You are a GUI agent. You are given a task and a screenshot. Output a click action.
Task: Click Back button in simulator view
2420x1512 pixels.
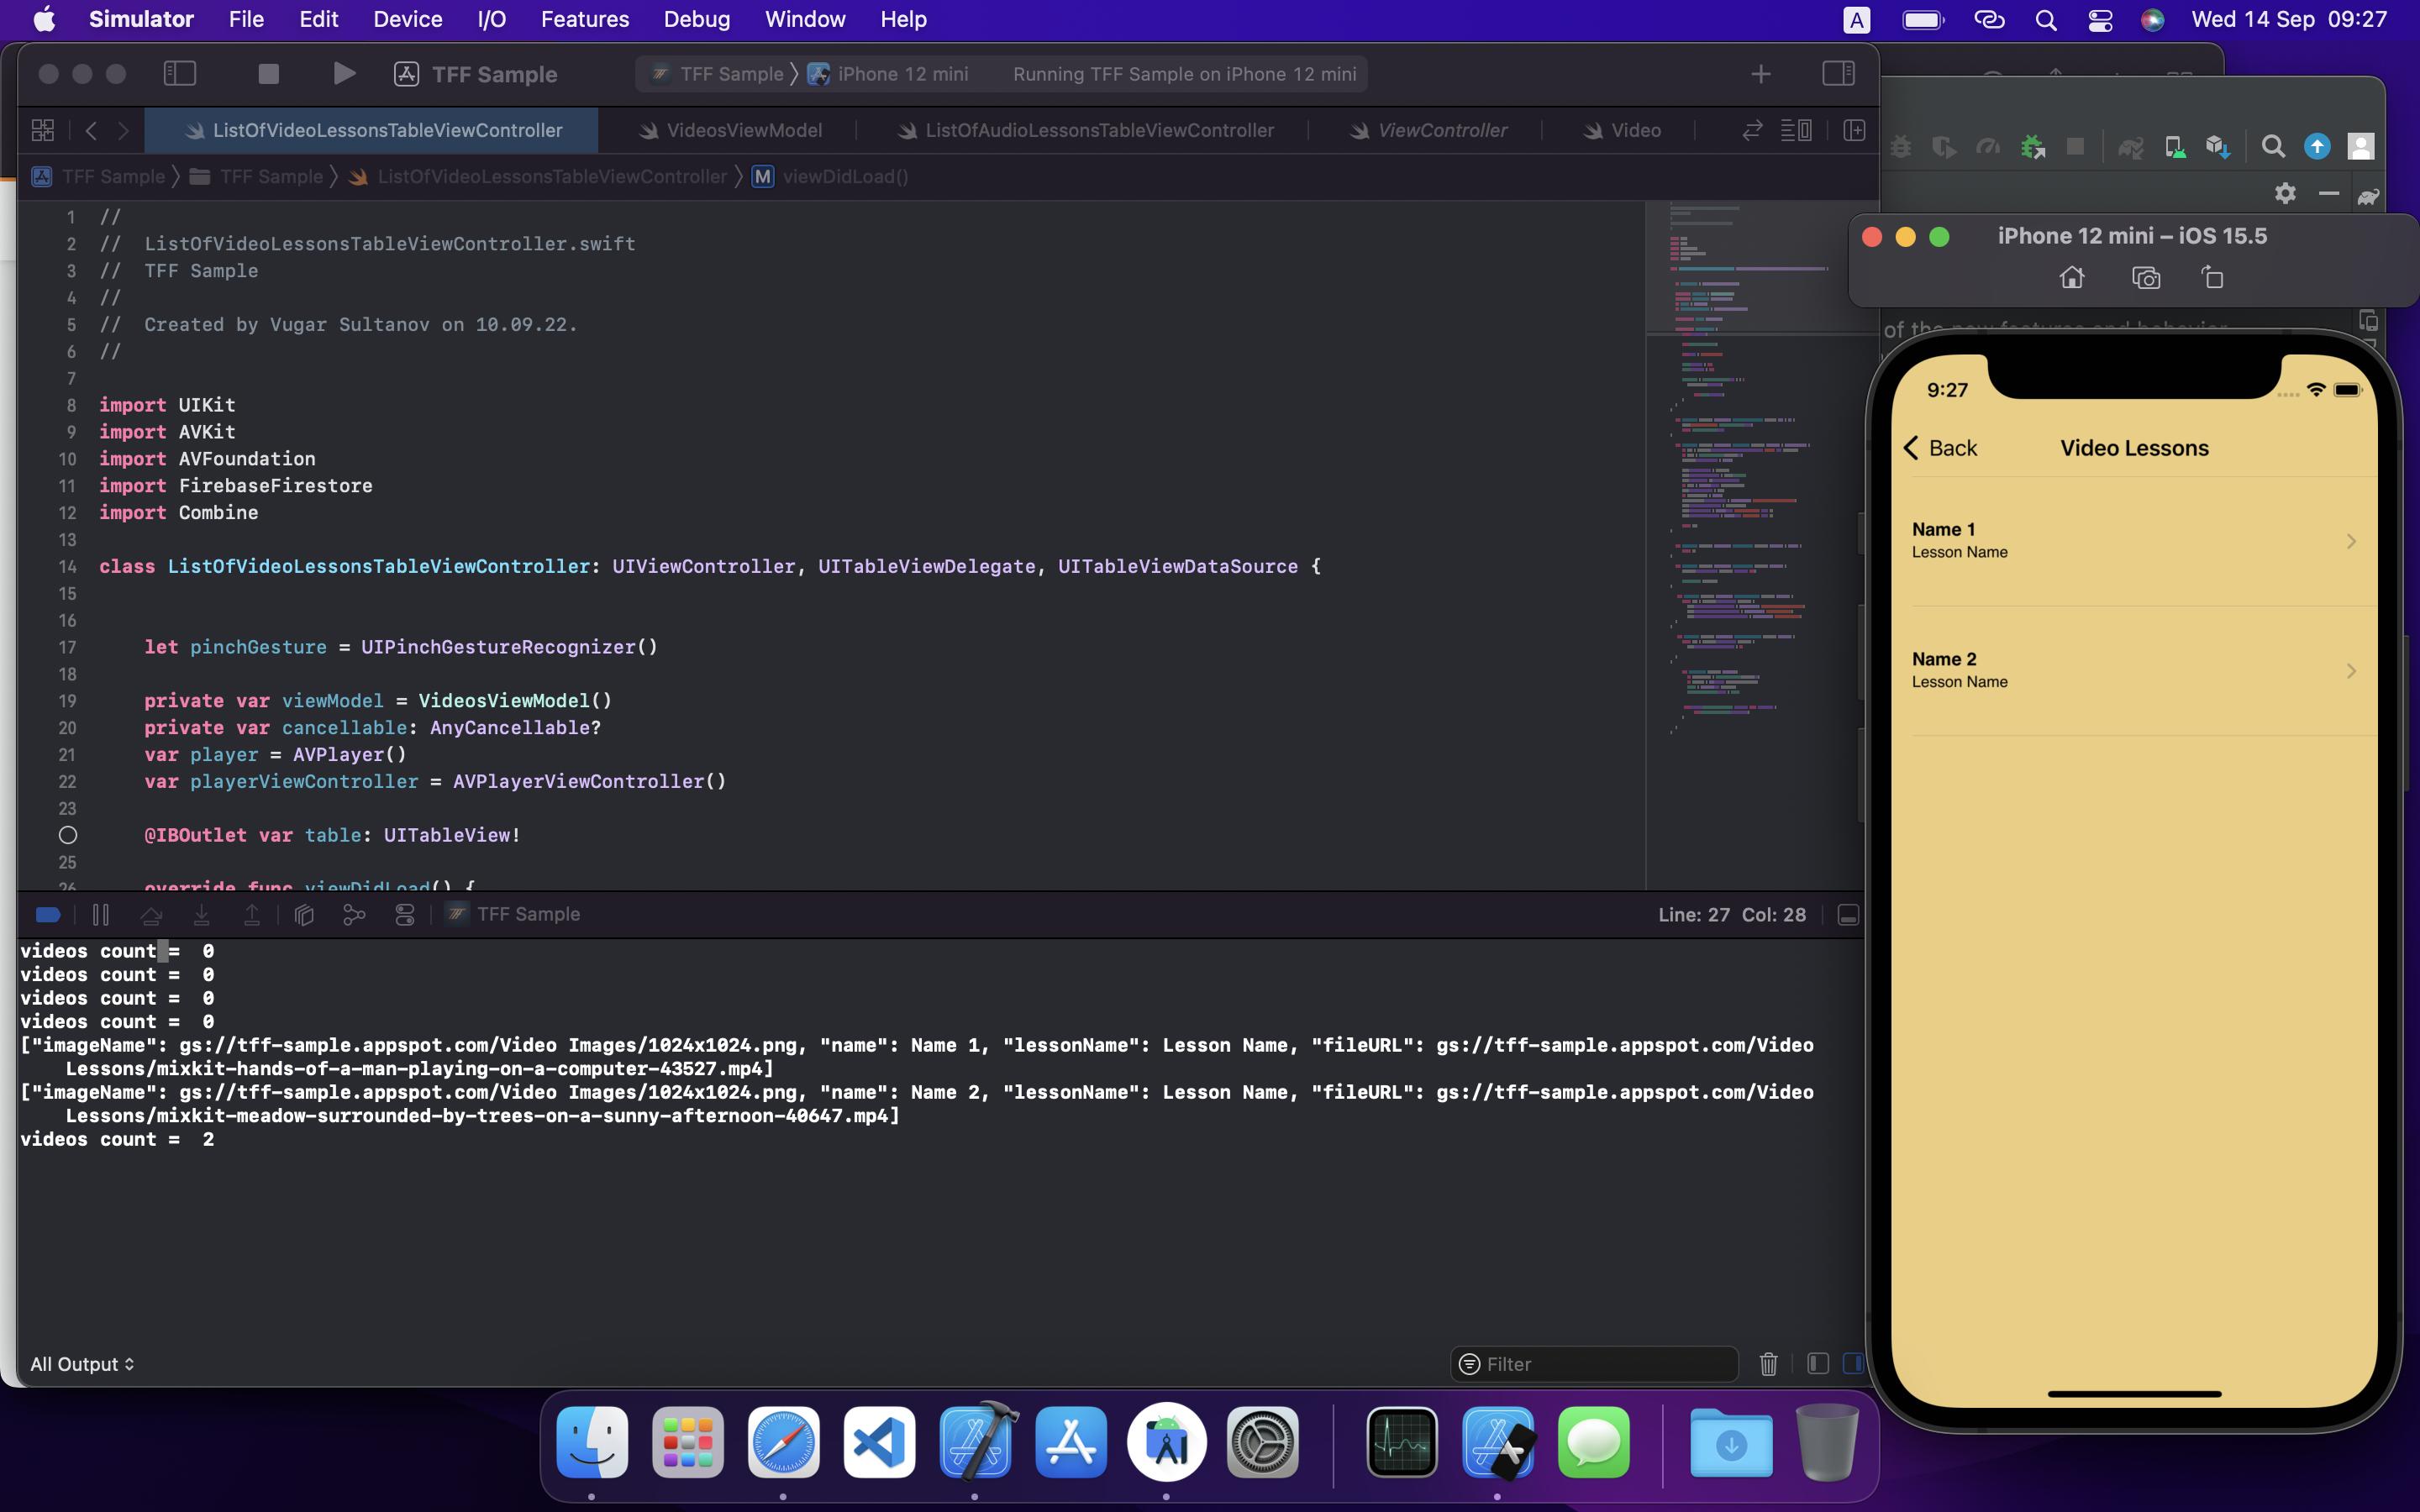[x=1938, y=448]
